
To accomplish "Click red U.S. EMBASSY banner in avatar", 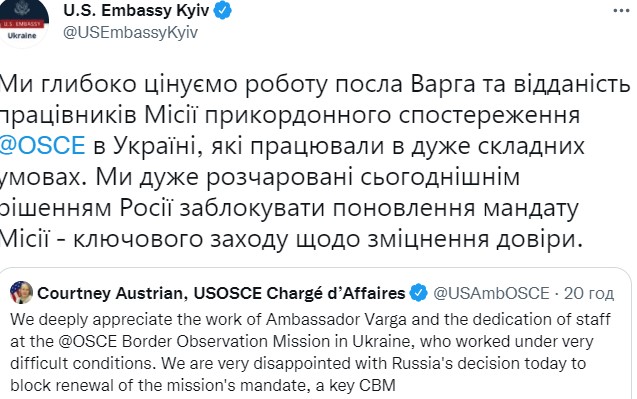I will click(x=21, y=24).
